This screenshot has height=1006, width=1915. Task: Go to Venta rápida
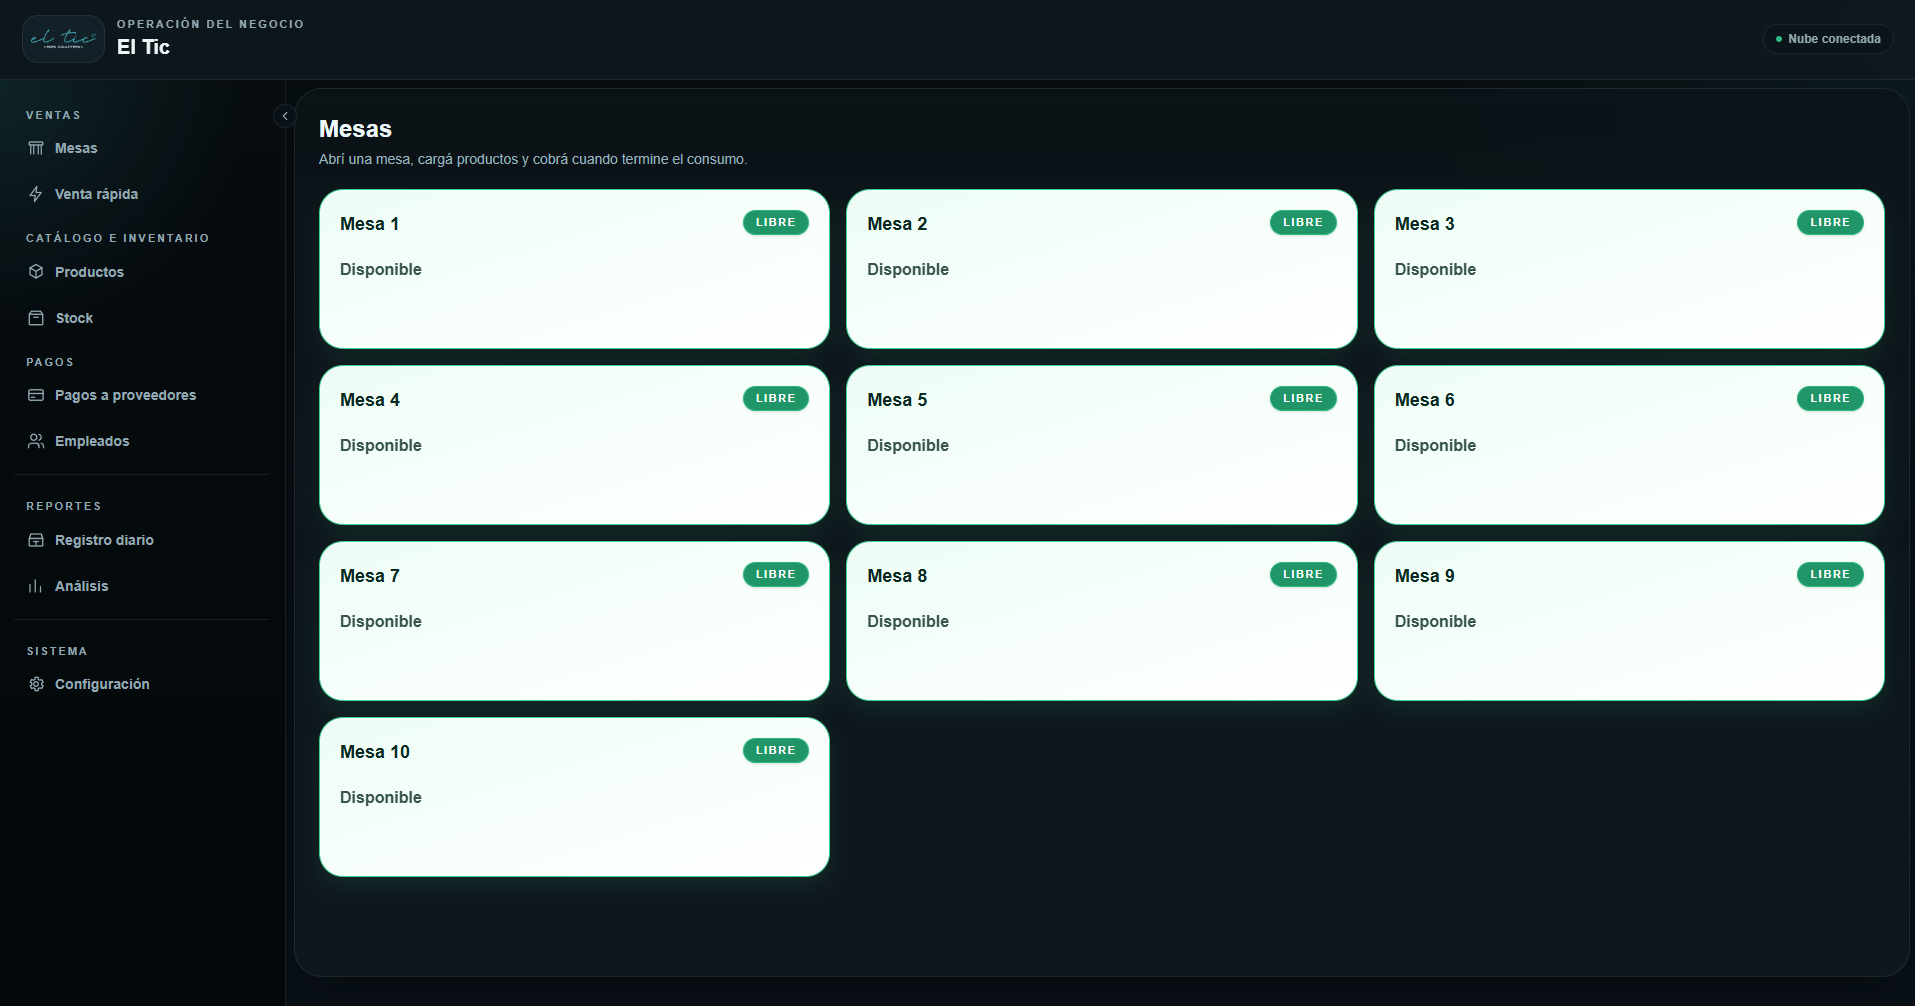point(141,194)
